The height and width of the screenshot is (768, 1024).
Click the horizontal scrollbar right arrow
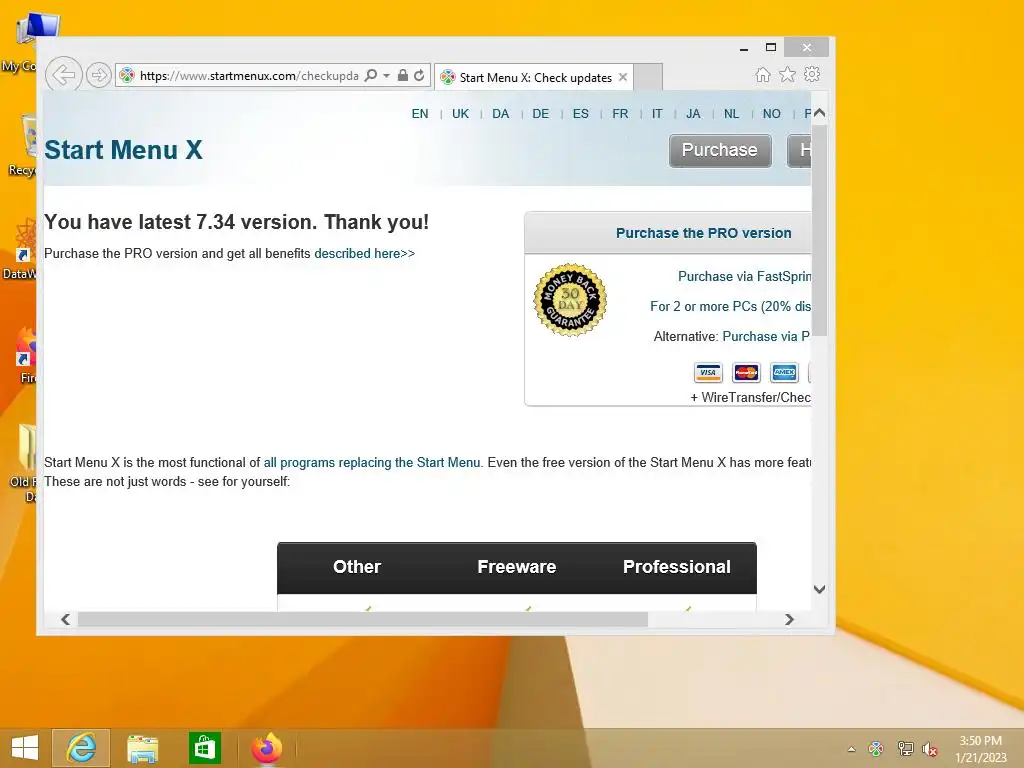pyautogui.click(x=789, y=619)
